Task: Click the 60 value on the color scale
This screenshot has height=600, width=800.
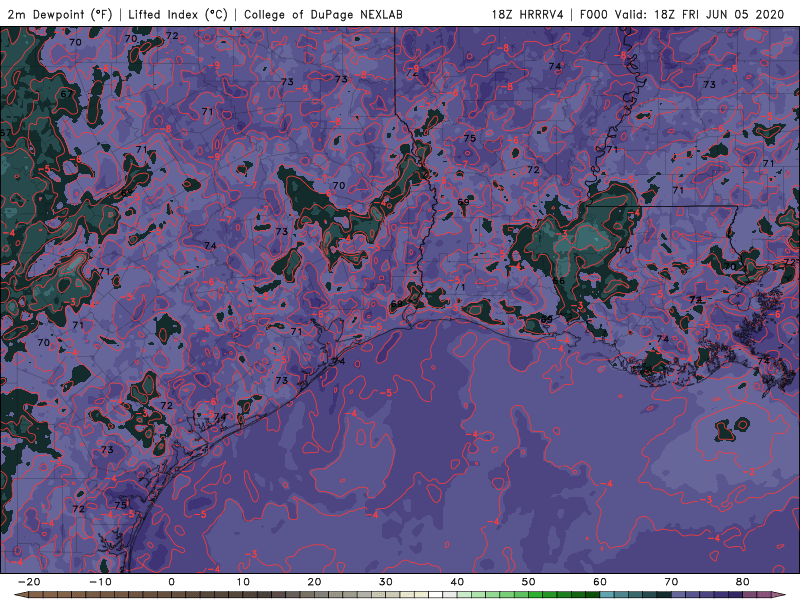Action: (600, 582)
